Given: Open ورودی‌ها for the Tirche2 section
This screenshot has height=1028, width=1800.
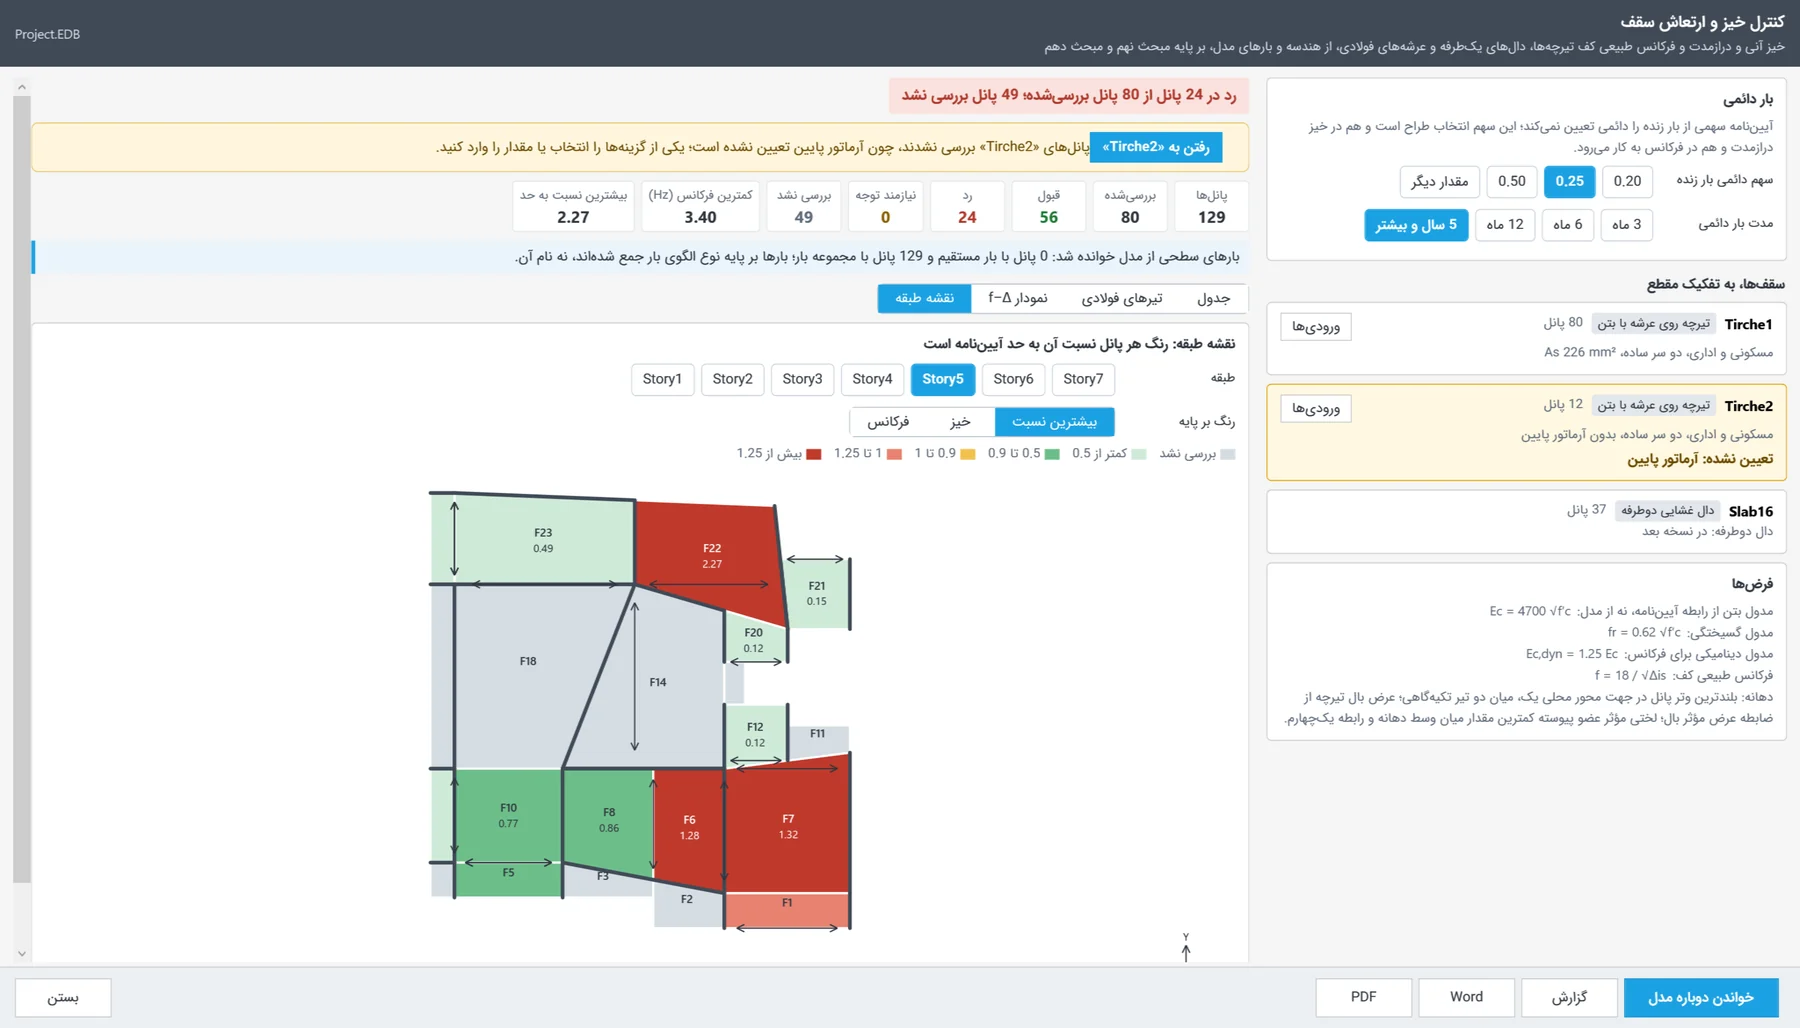Looking at the screenshot, I should point(1315,409).
